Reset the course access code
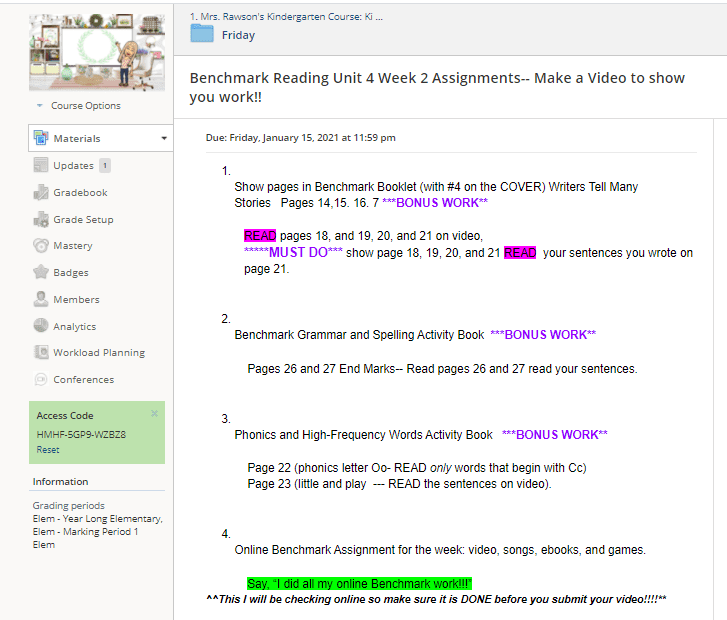 (x=48, y=450)
